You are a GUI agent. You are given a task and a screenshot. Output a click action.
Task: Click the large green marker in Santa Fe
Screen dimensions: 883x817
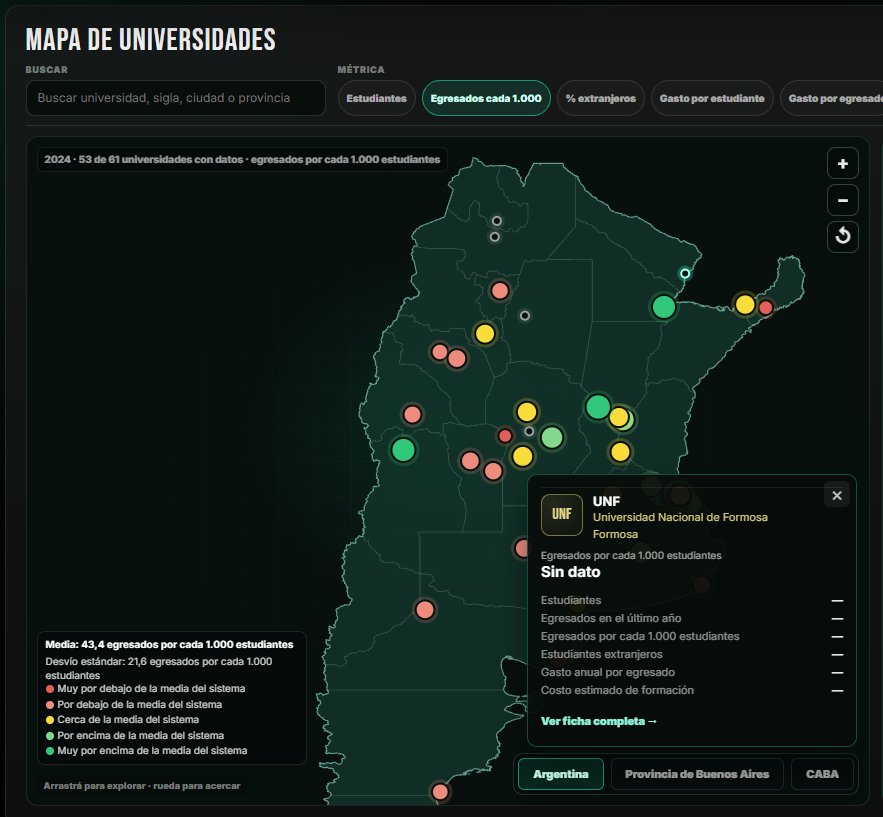(x=597, y=407)
